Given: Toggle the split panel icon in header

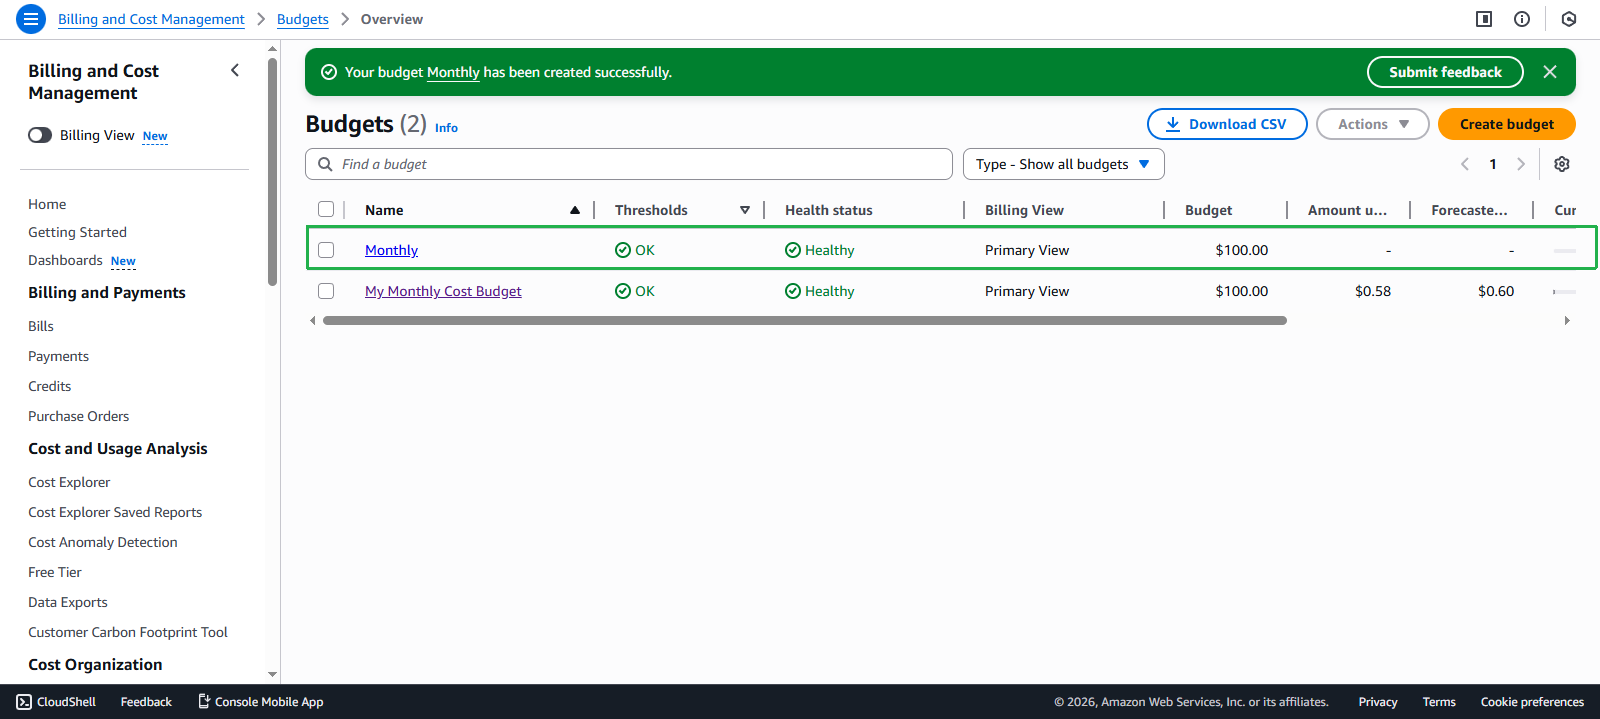Looking at the screenshot, I should pos(1484,19).
